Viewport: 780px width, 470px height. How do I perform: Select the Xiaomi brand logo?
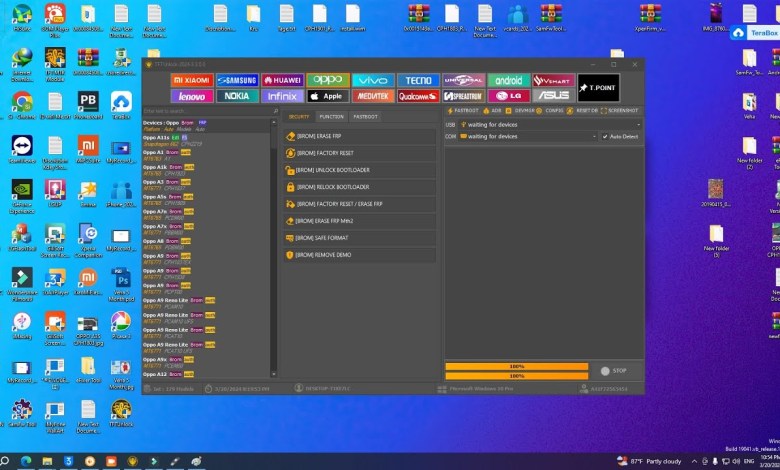[192, 80]
